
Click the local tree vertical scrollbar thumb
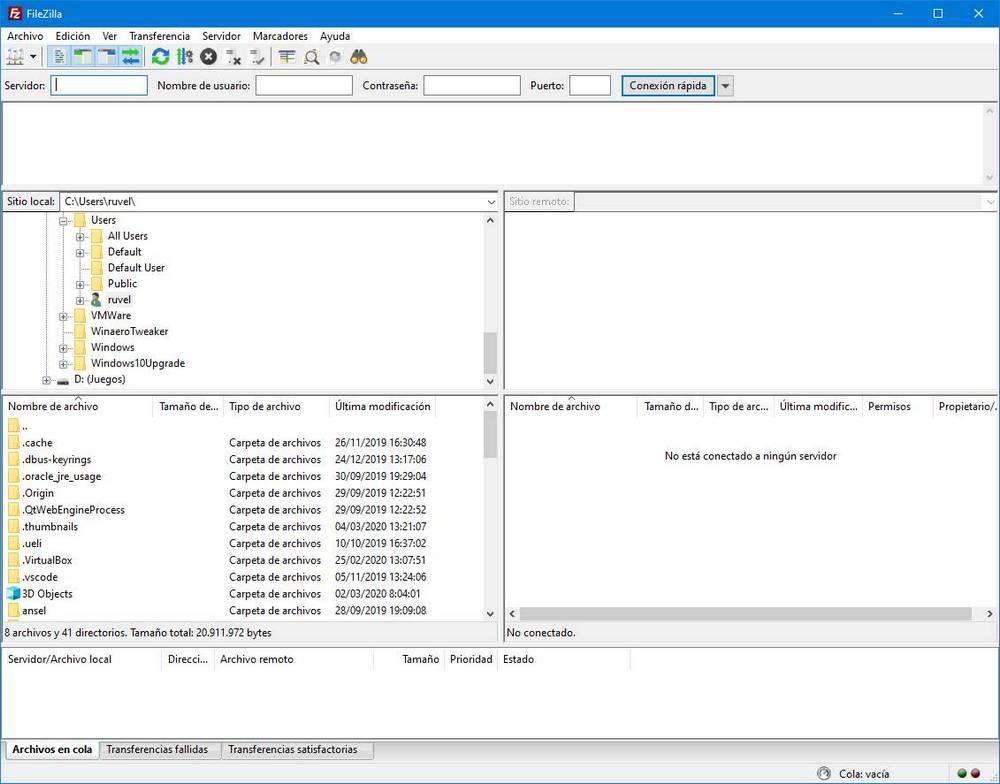coord(490,352)
